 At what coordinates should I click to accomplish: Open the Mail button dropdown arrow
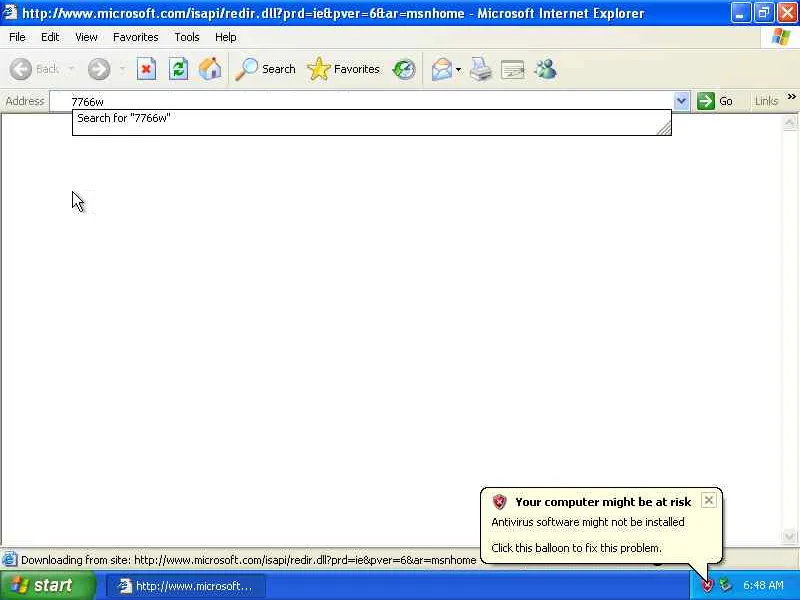click(458, 69)
